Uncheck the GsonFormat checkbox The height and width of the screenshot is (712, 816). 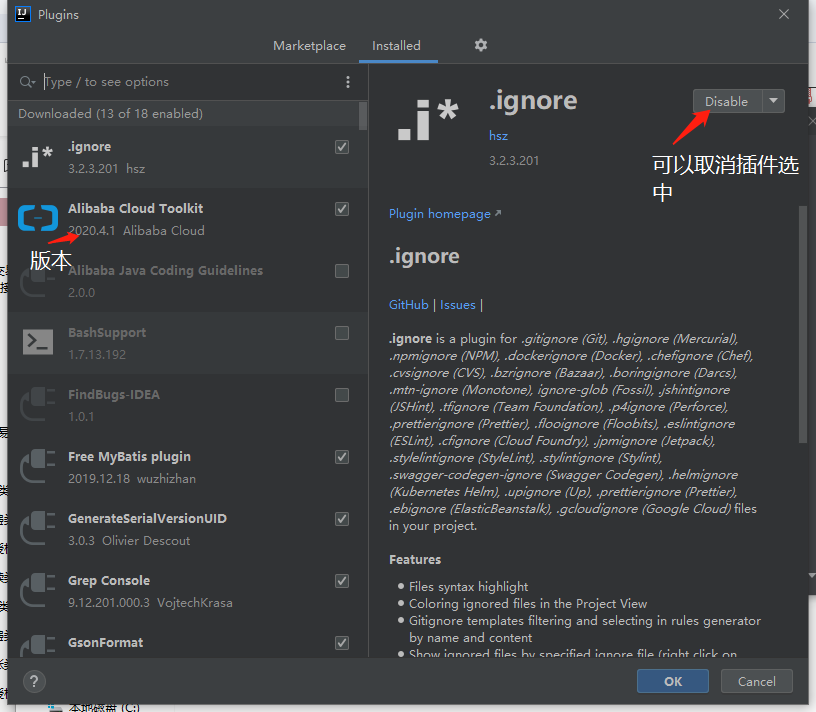pyautogui.click(x=342, y=643)
